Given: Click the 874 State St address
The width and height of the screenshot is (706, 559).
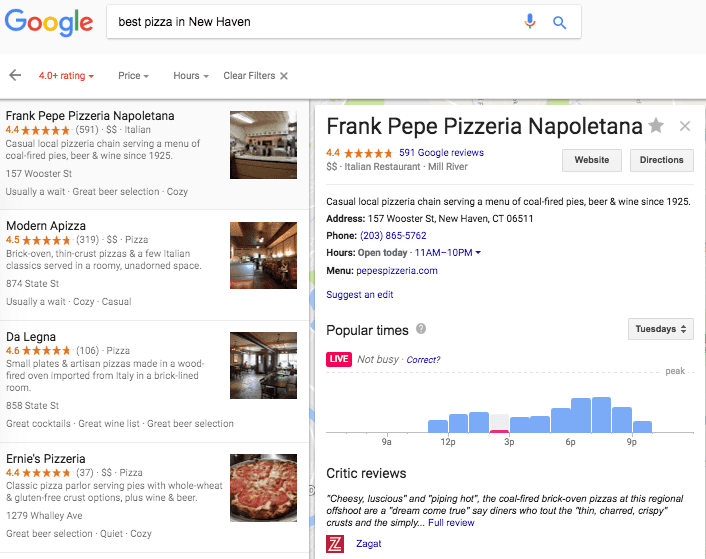Looking at the screenshot, I should [x=32, y=284].
